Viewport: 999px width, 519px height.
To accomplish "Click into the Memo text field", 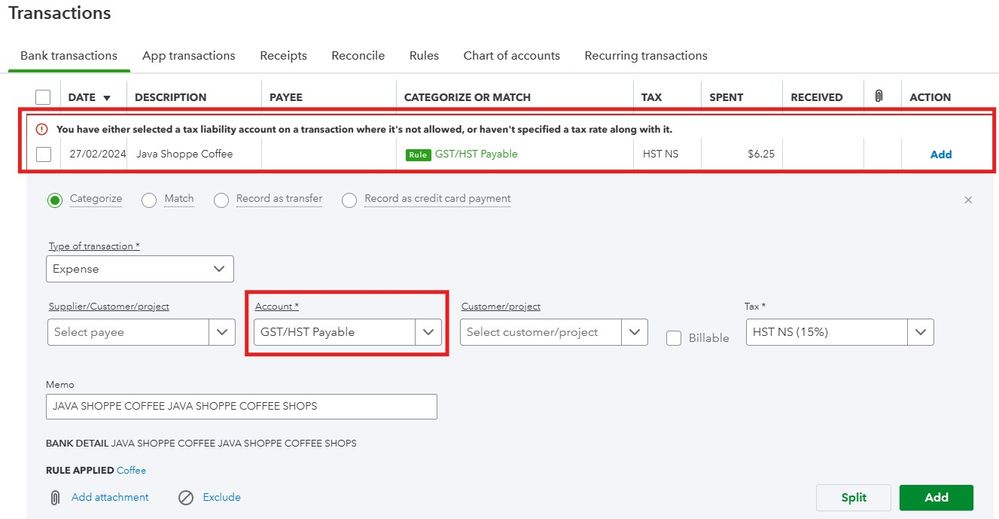I will (x=241, y=406).
